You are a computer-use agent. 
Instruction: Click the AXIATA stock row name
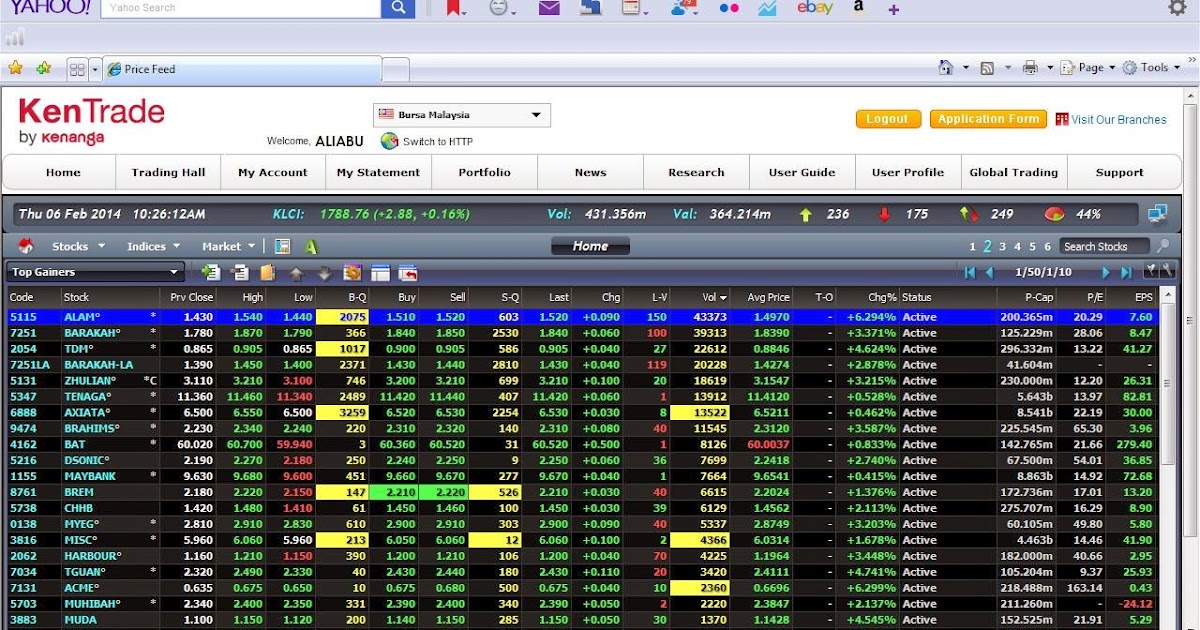click(x=88, y=413)
